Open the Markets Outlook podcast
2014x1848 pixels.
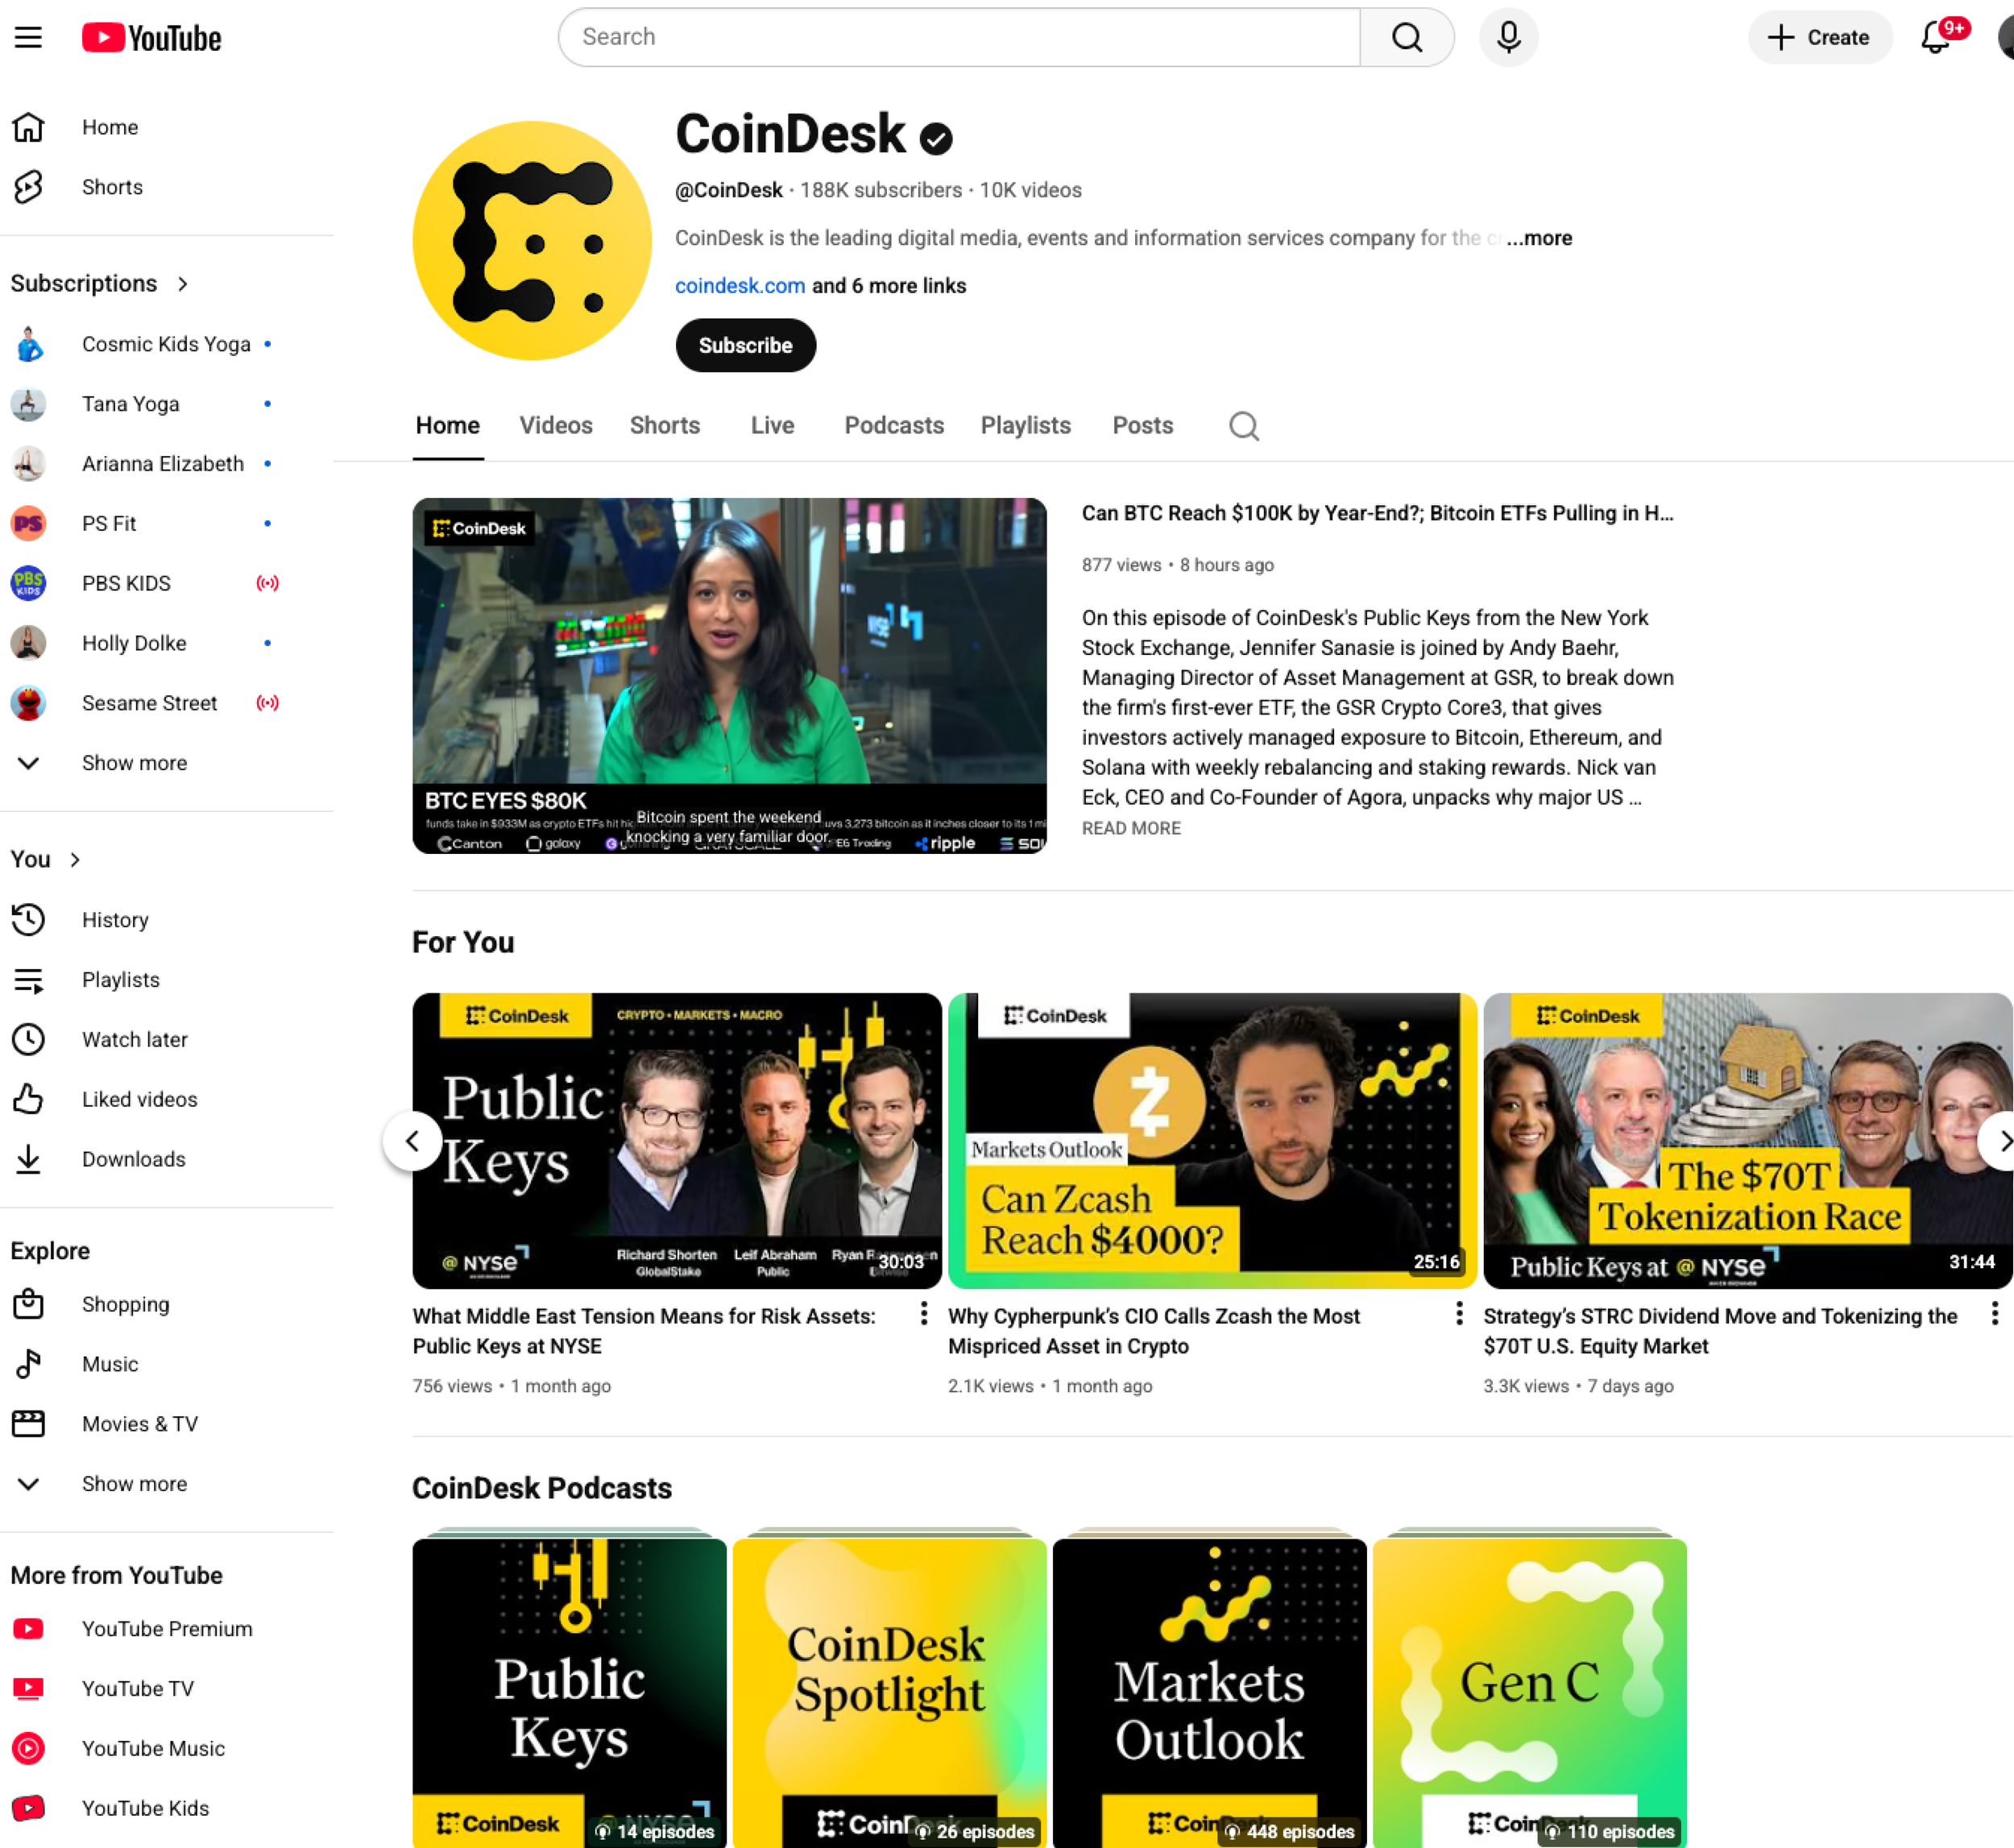tap(1209, 1692)
